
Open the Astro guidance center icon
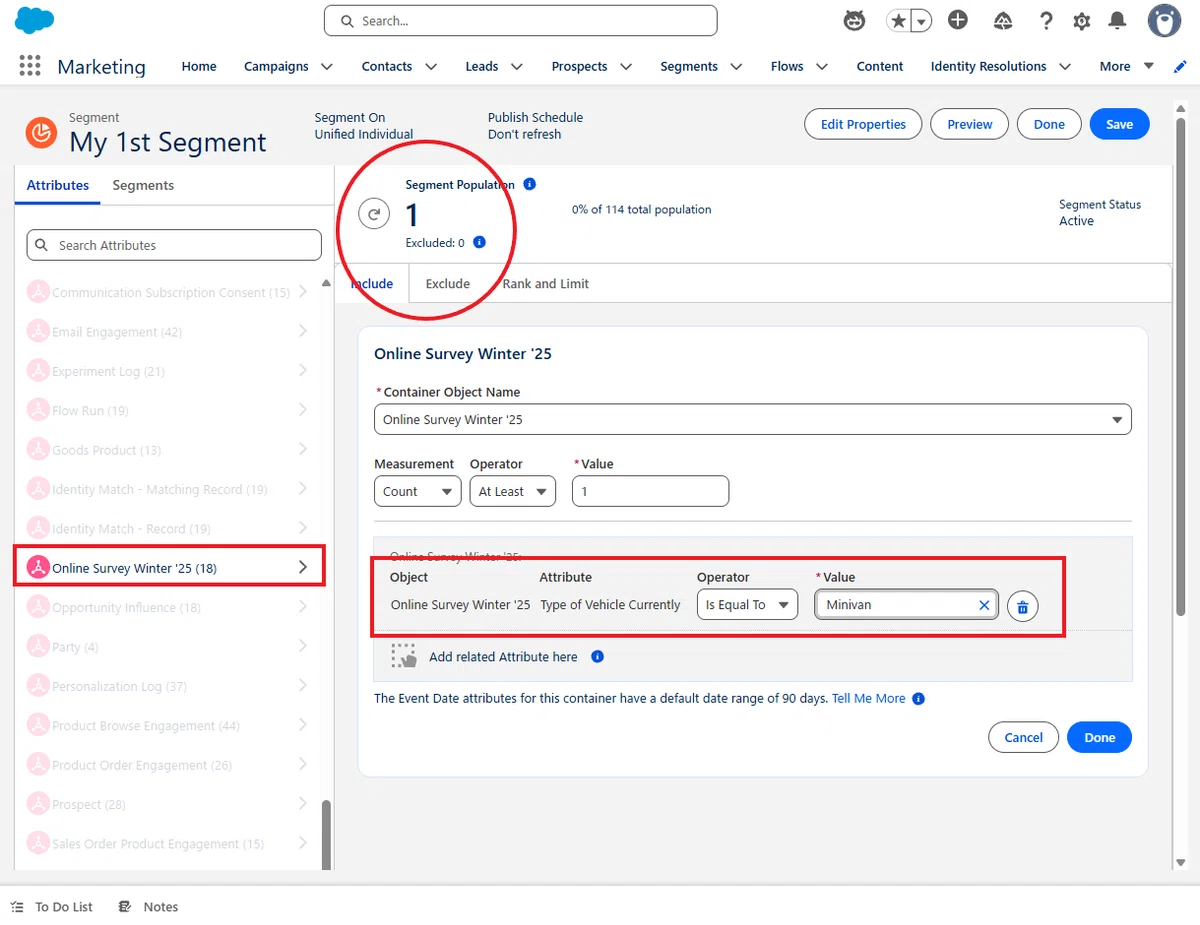(x=854, y=20)
